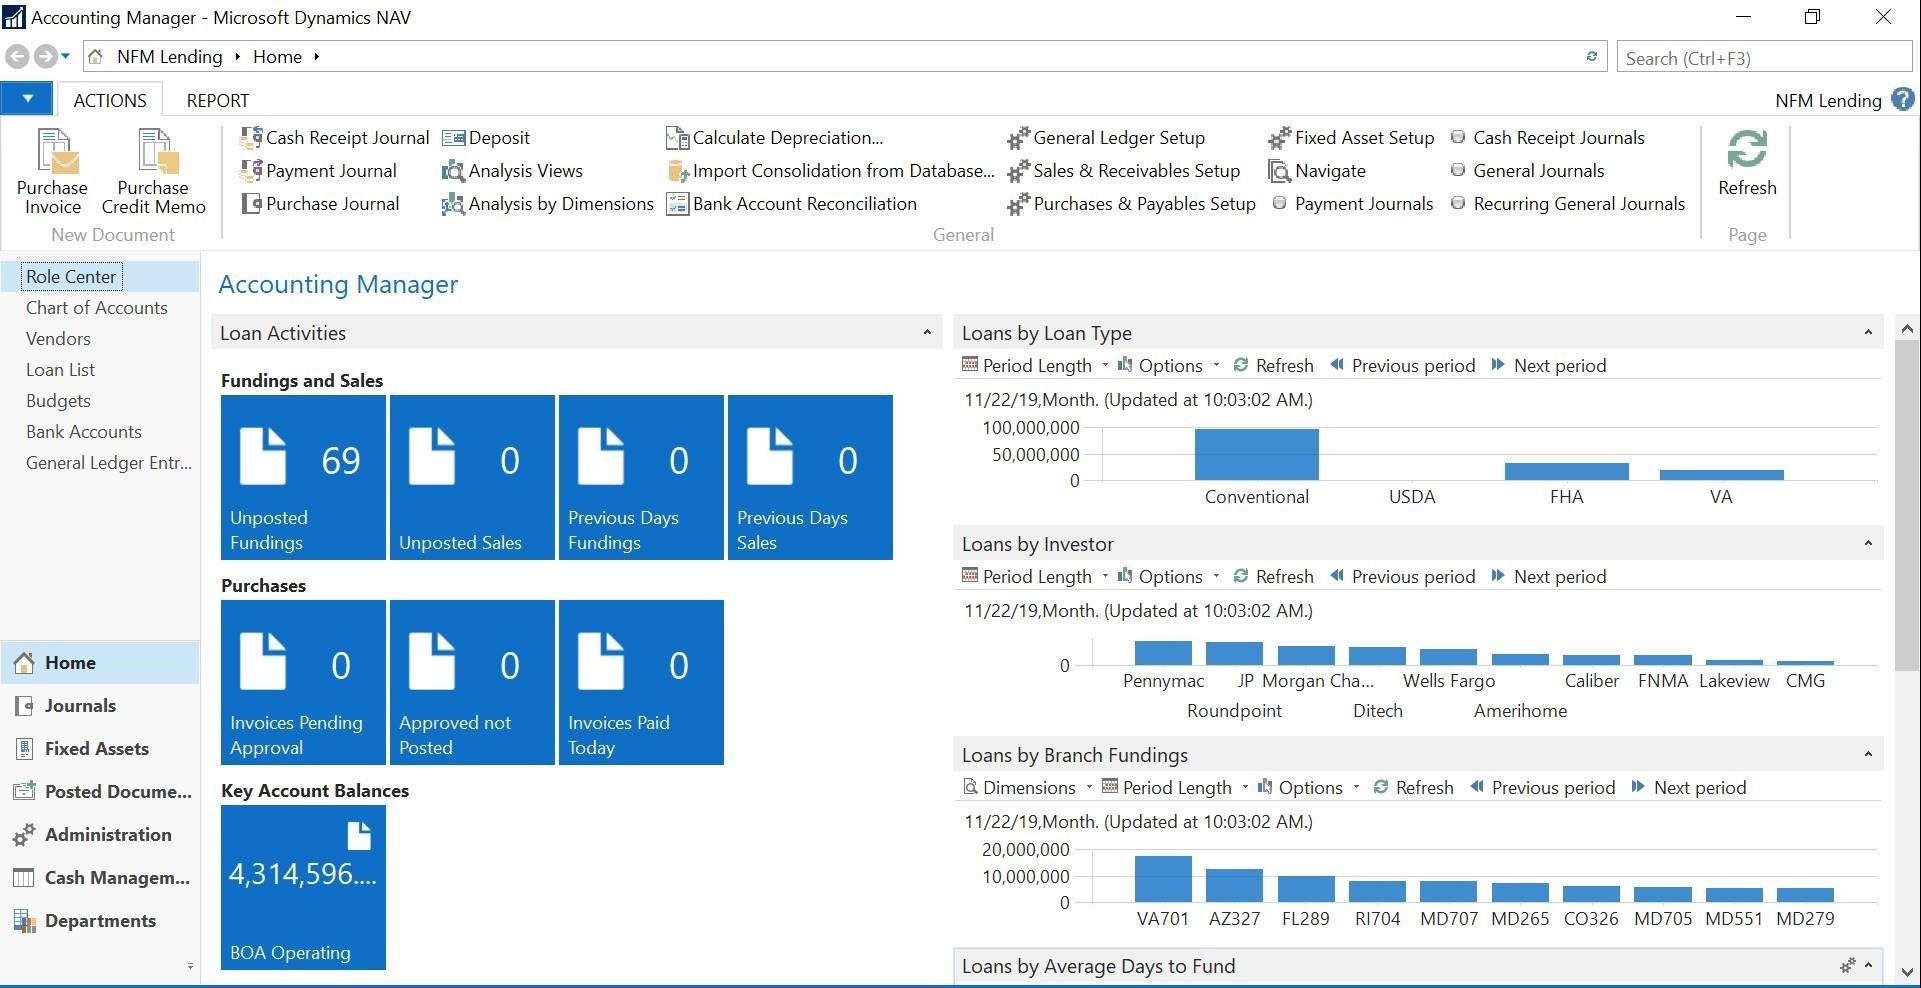Go to Next period in Loans by Loan Type
The width and height of the screenshot is (1921, 988).
(1549, 366)
